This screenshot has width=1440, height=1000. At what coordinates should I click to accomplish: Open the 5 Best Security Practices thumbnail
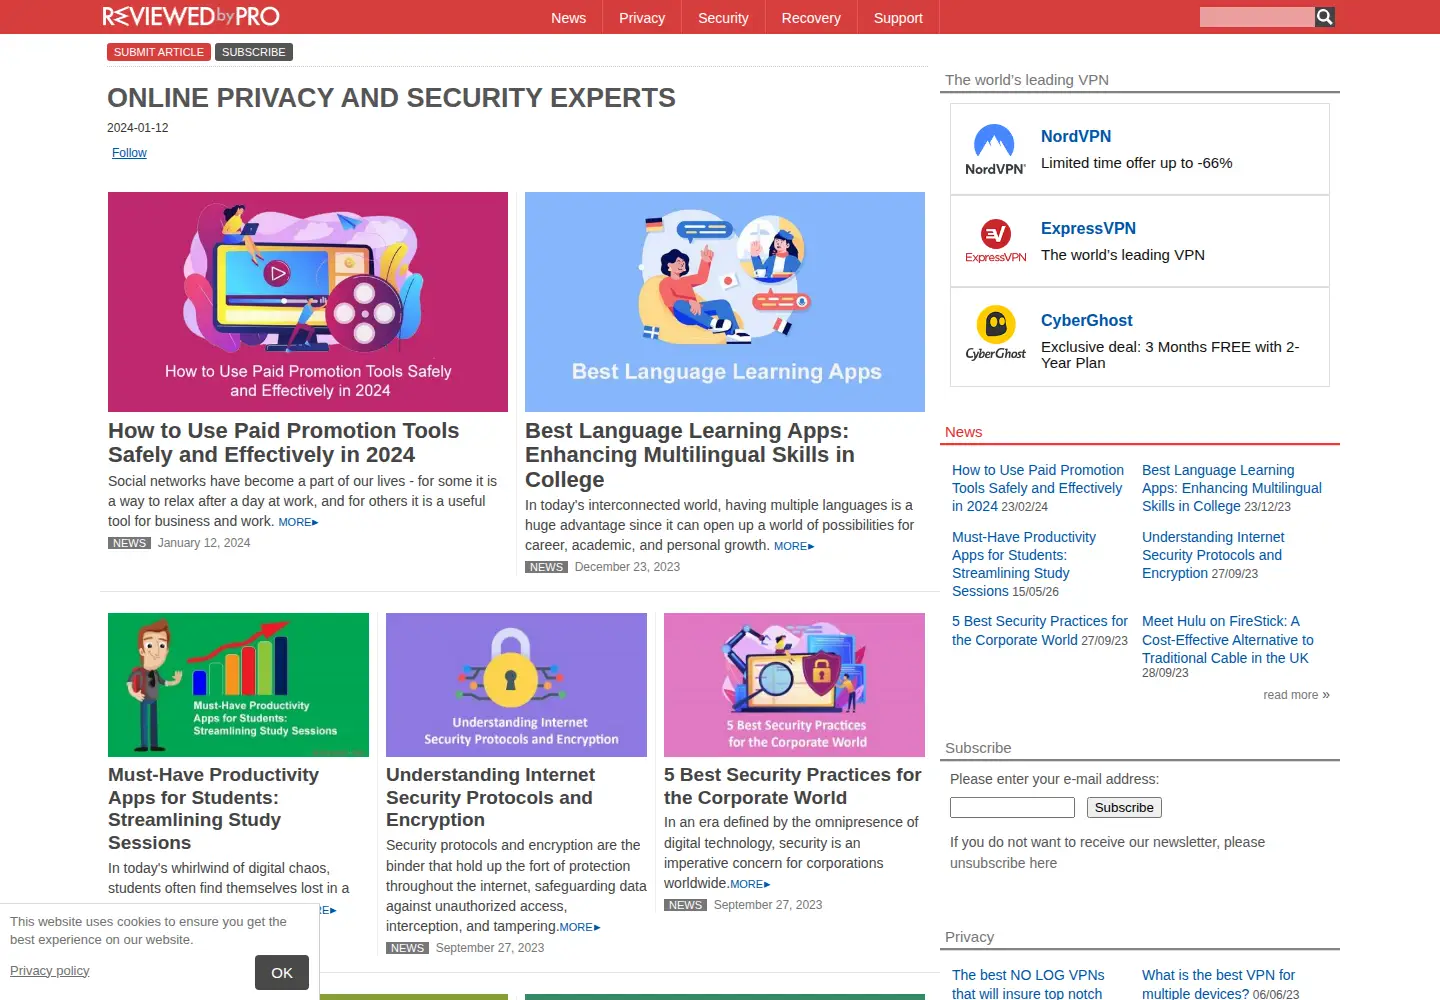[794, 685]
